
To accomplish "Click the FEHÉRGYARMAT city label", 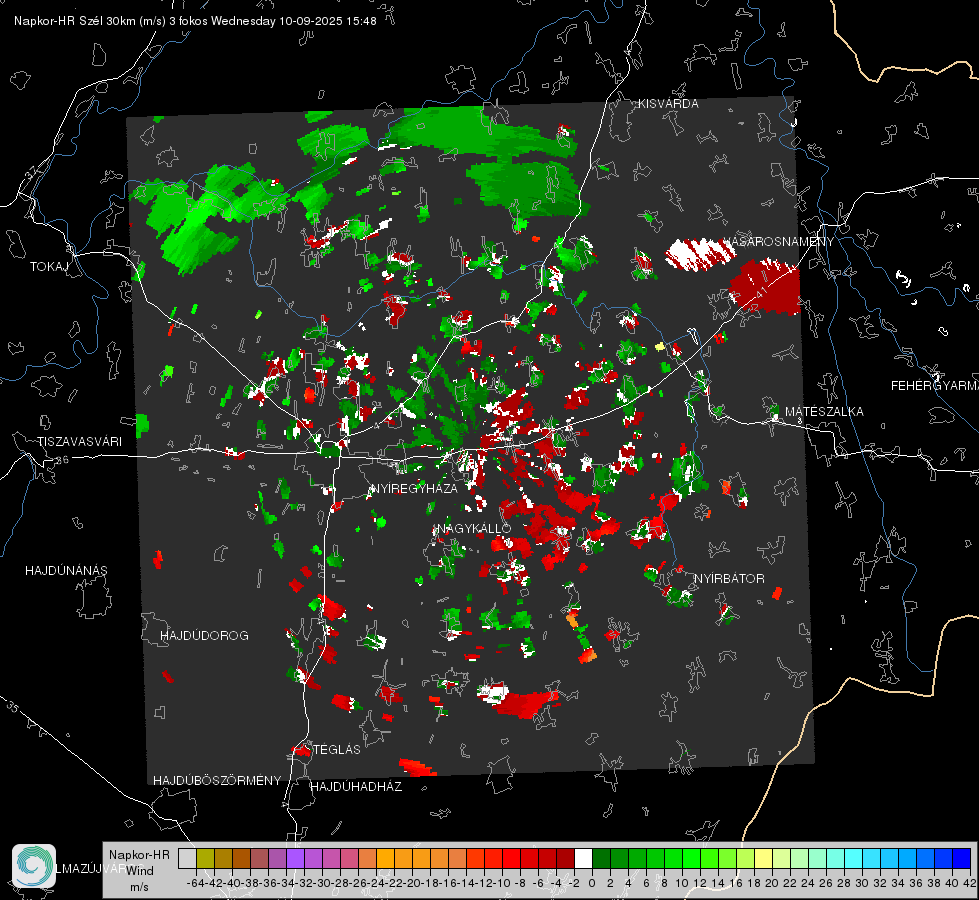I will 934,386.
